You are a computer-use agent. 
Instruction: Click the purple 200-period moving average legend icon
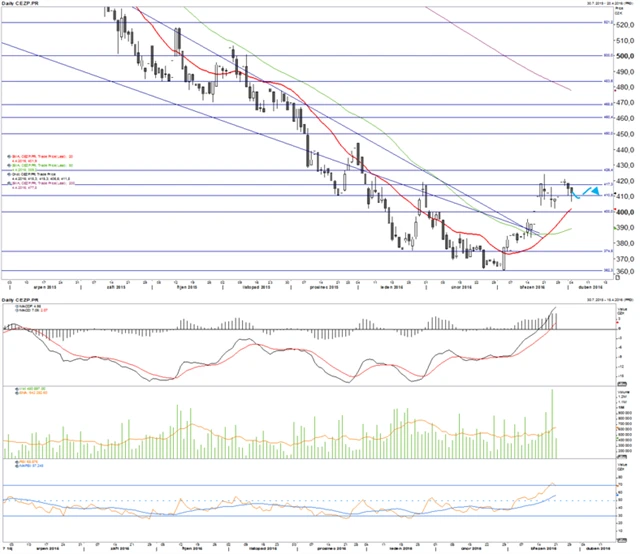click(9, 183)
